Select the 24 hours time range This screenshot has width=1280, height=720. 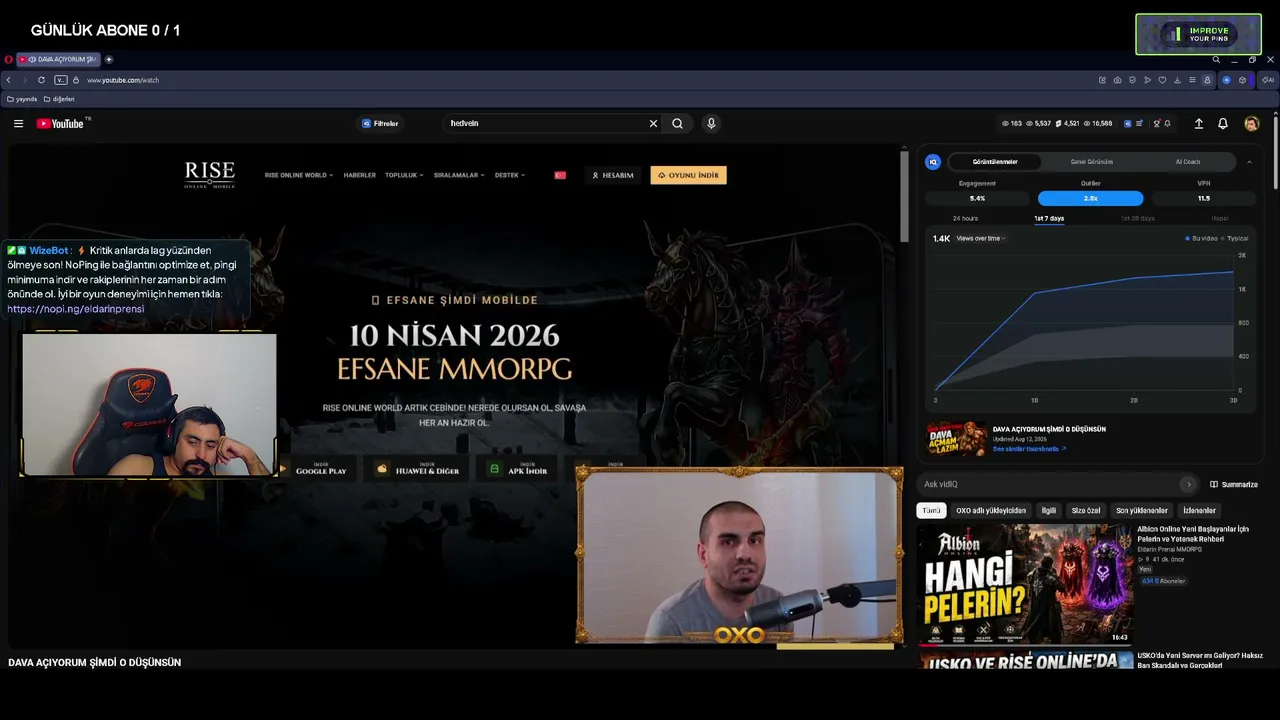[965, 218]
